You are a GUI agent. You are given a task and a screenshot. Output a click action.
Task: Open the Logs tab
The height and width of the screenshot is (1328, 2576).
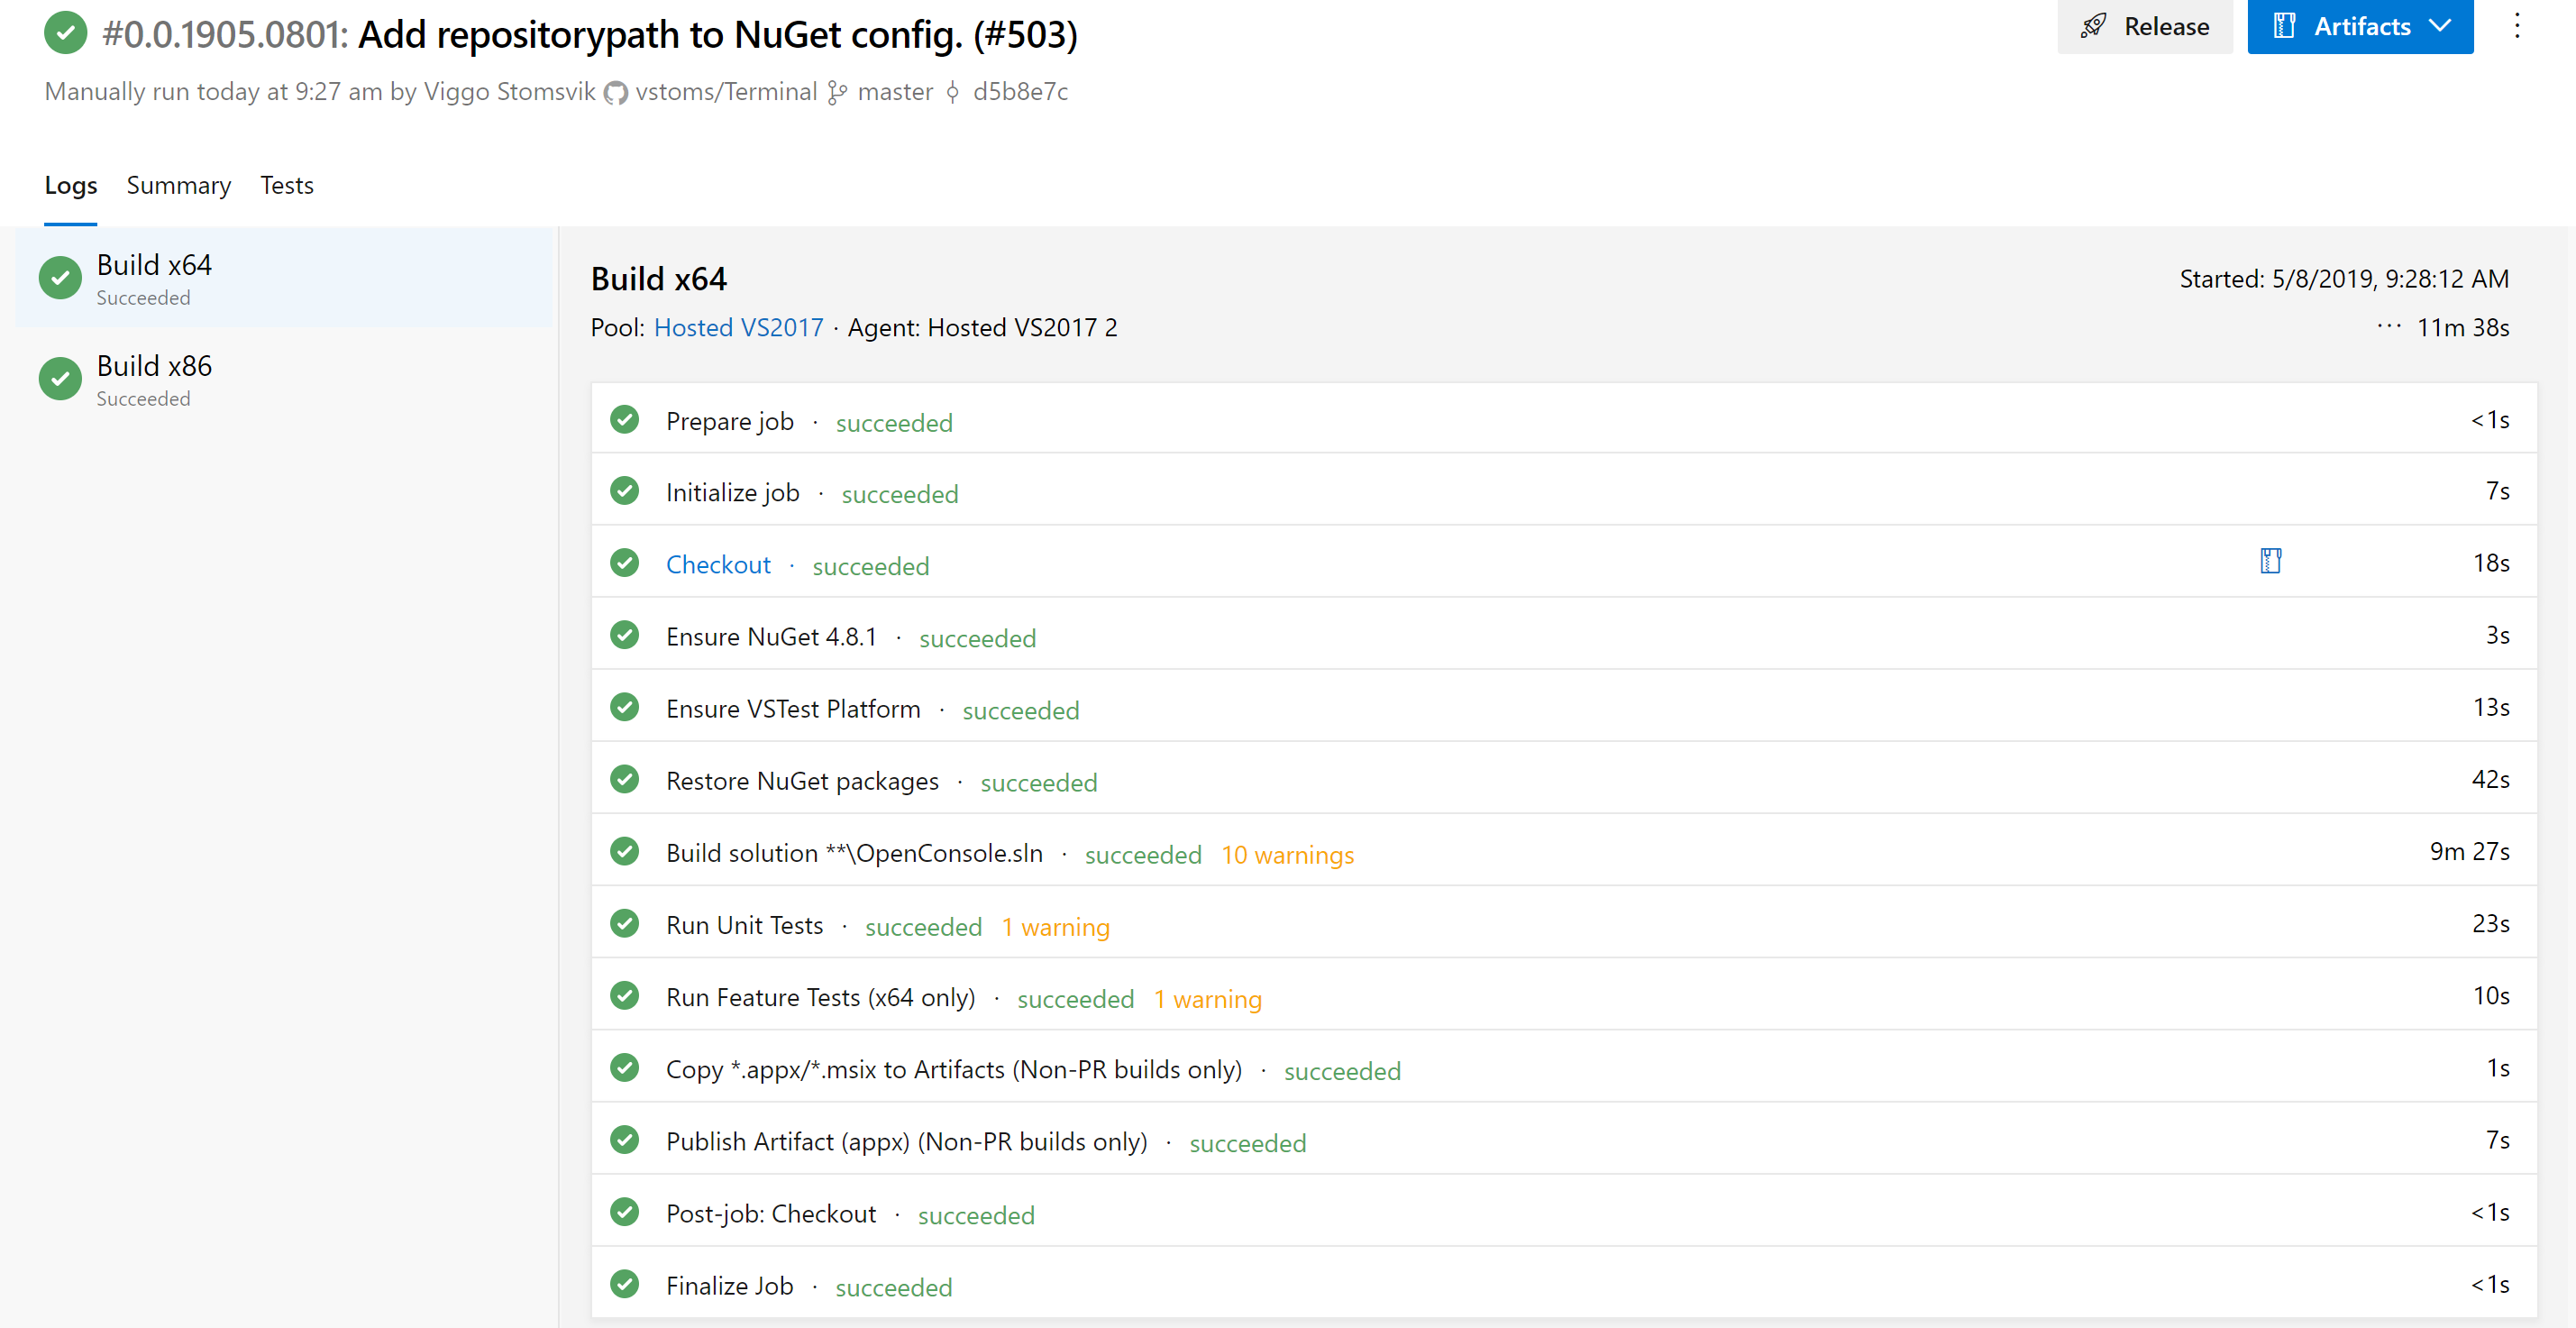pos(71,185)
